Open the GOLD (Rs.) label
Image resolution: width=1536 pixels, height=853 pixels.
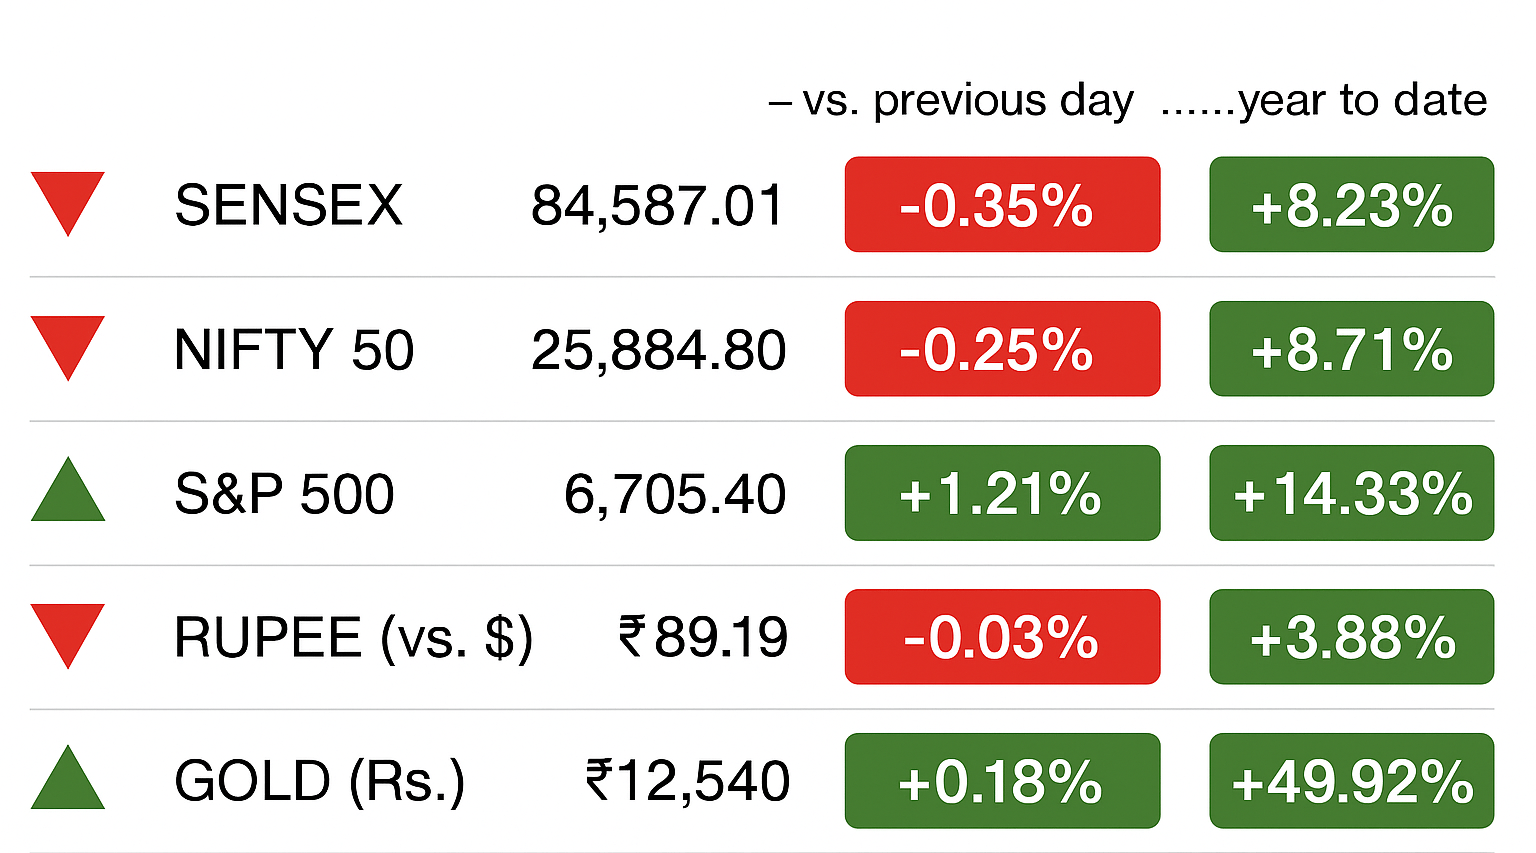320,781
